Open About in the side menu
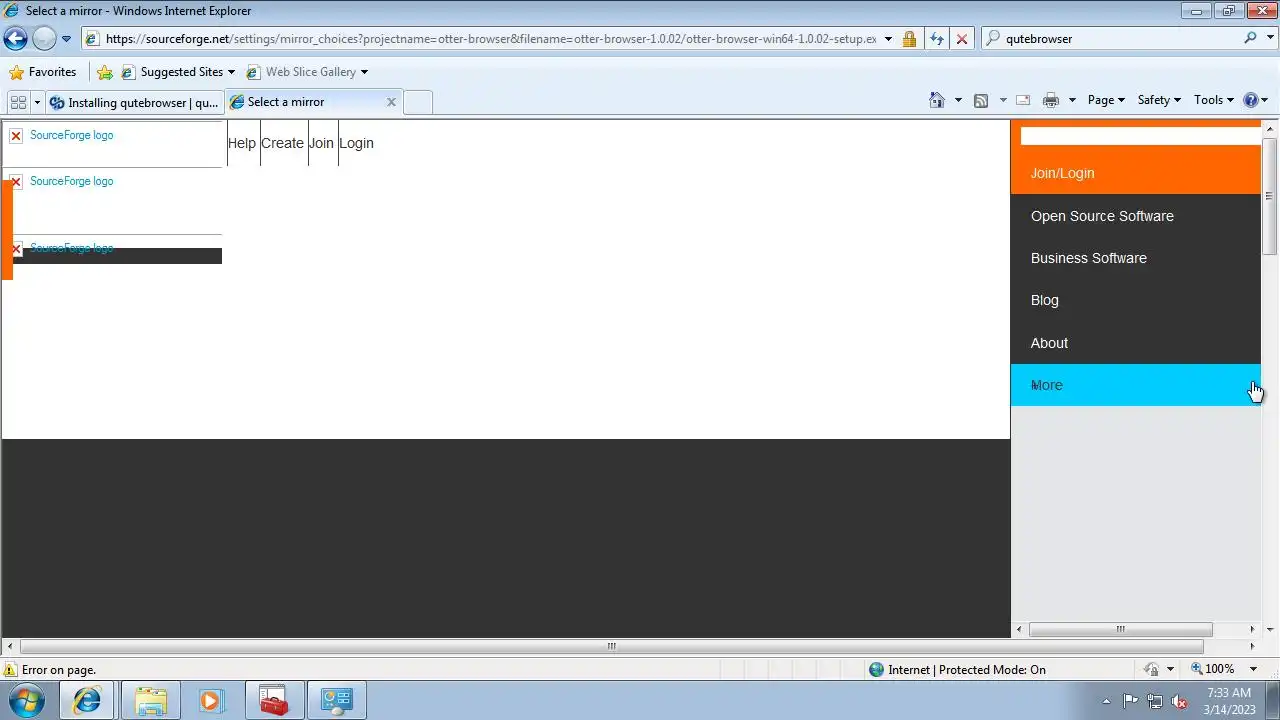1280x720 pixels. (x=1136, y=343)
